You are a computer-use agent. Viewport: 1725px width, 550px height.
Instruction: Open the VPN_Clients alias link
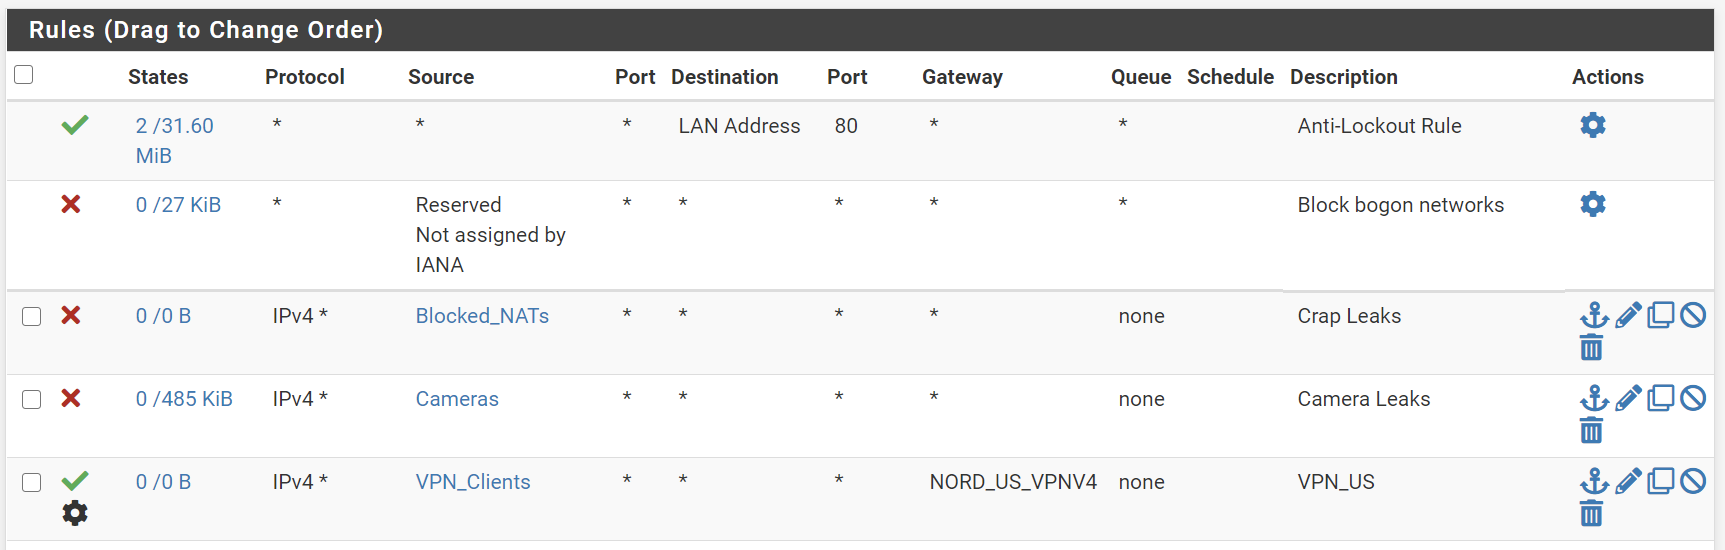tap(473, 482)
